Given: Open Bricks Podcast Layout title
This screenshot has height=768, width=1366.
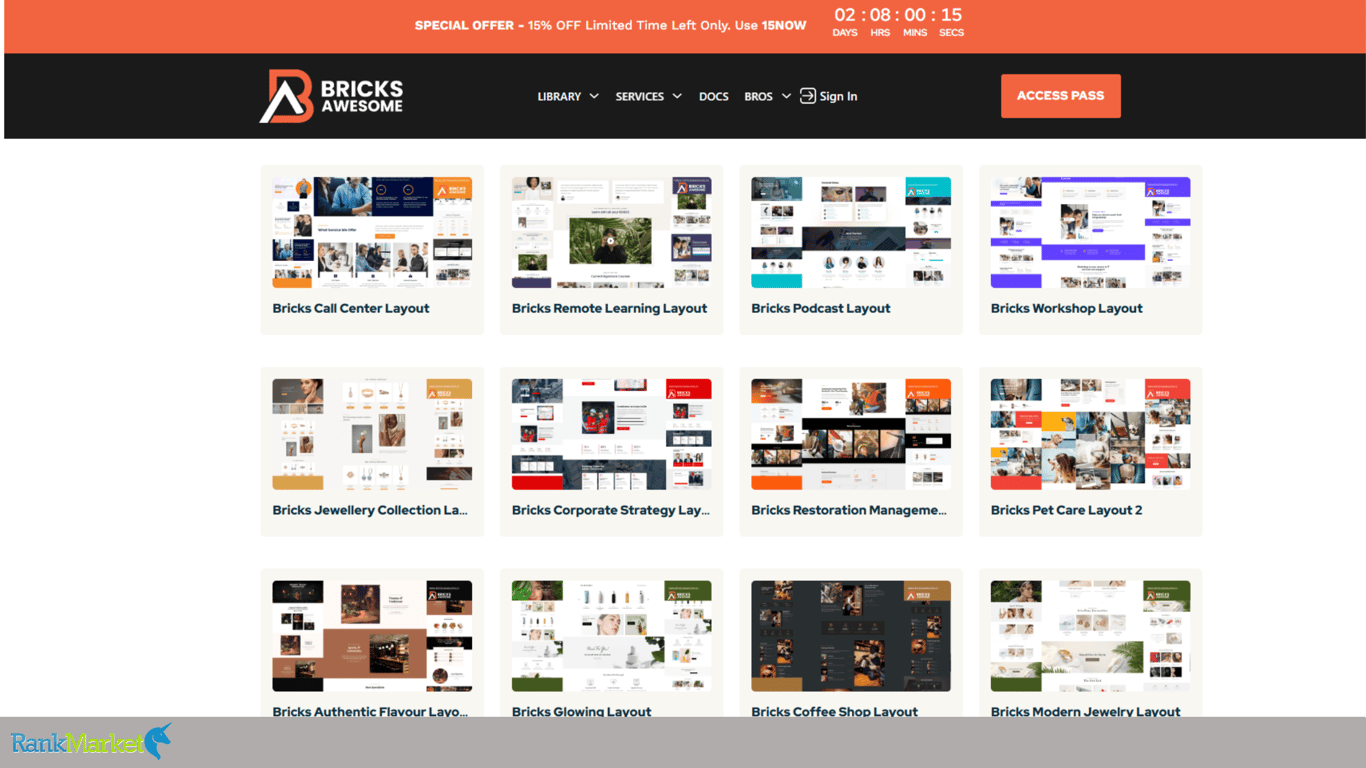Looking at the screenshot, I should point(821,308).
